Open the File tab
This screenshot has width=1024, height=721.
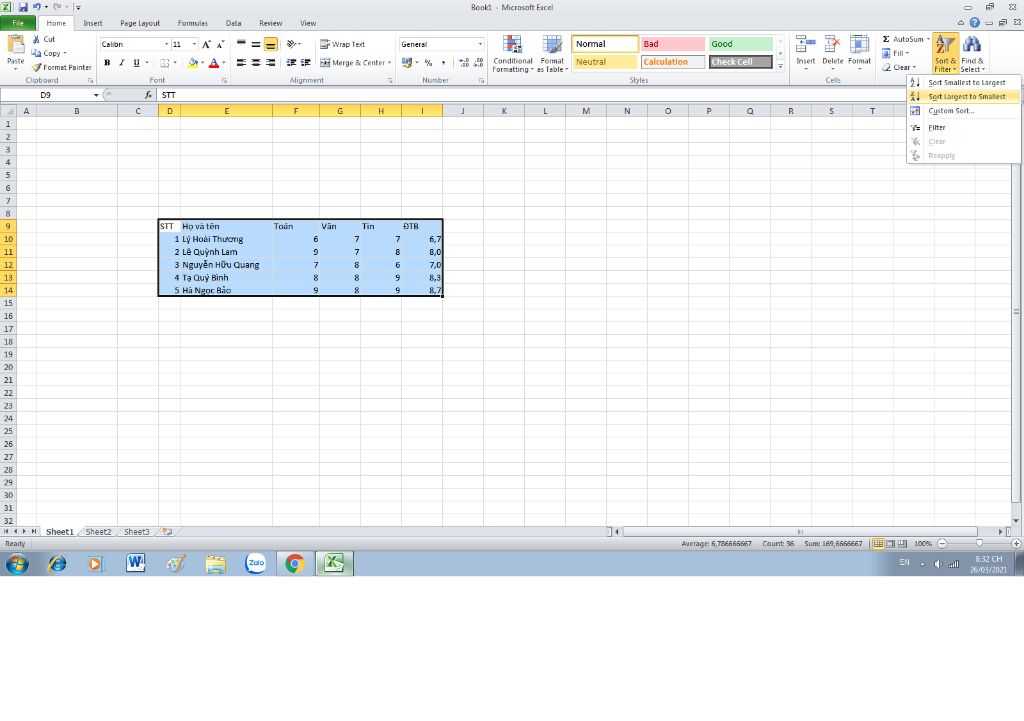(18, 23)
